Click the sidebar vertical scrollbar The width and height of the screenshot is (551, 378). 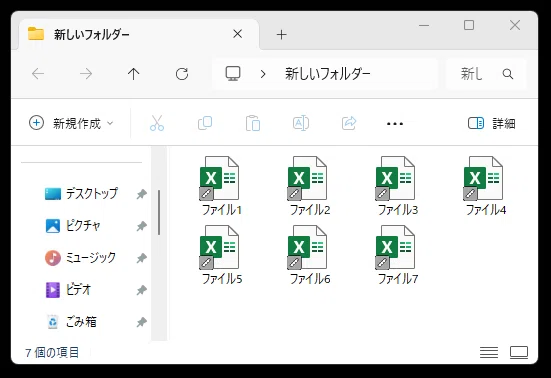pyautogui.click(x=159, y=213)
